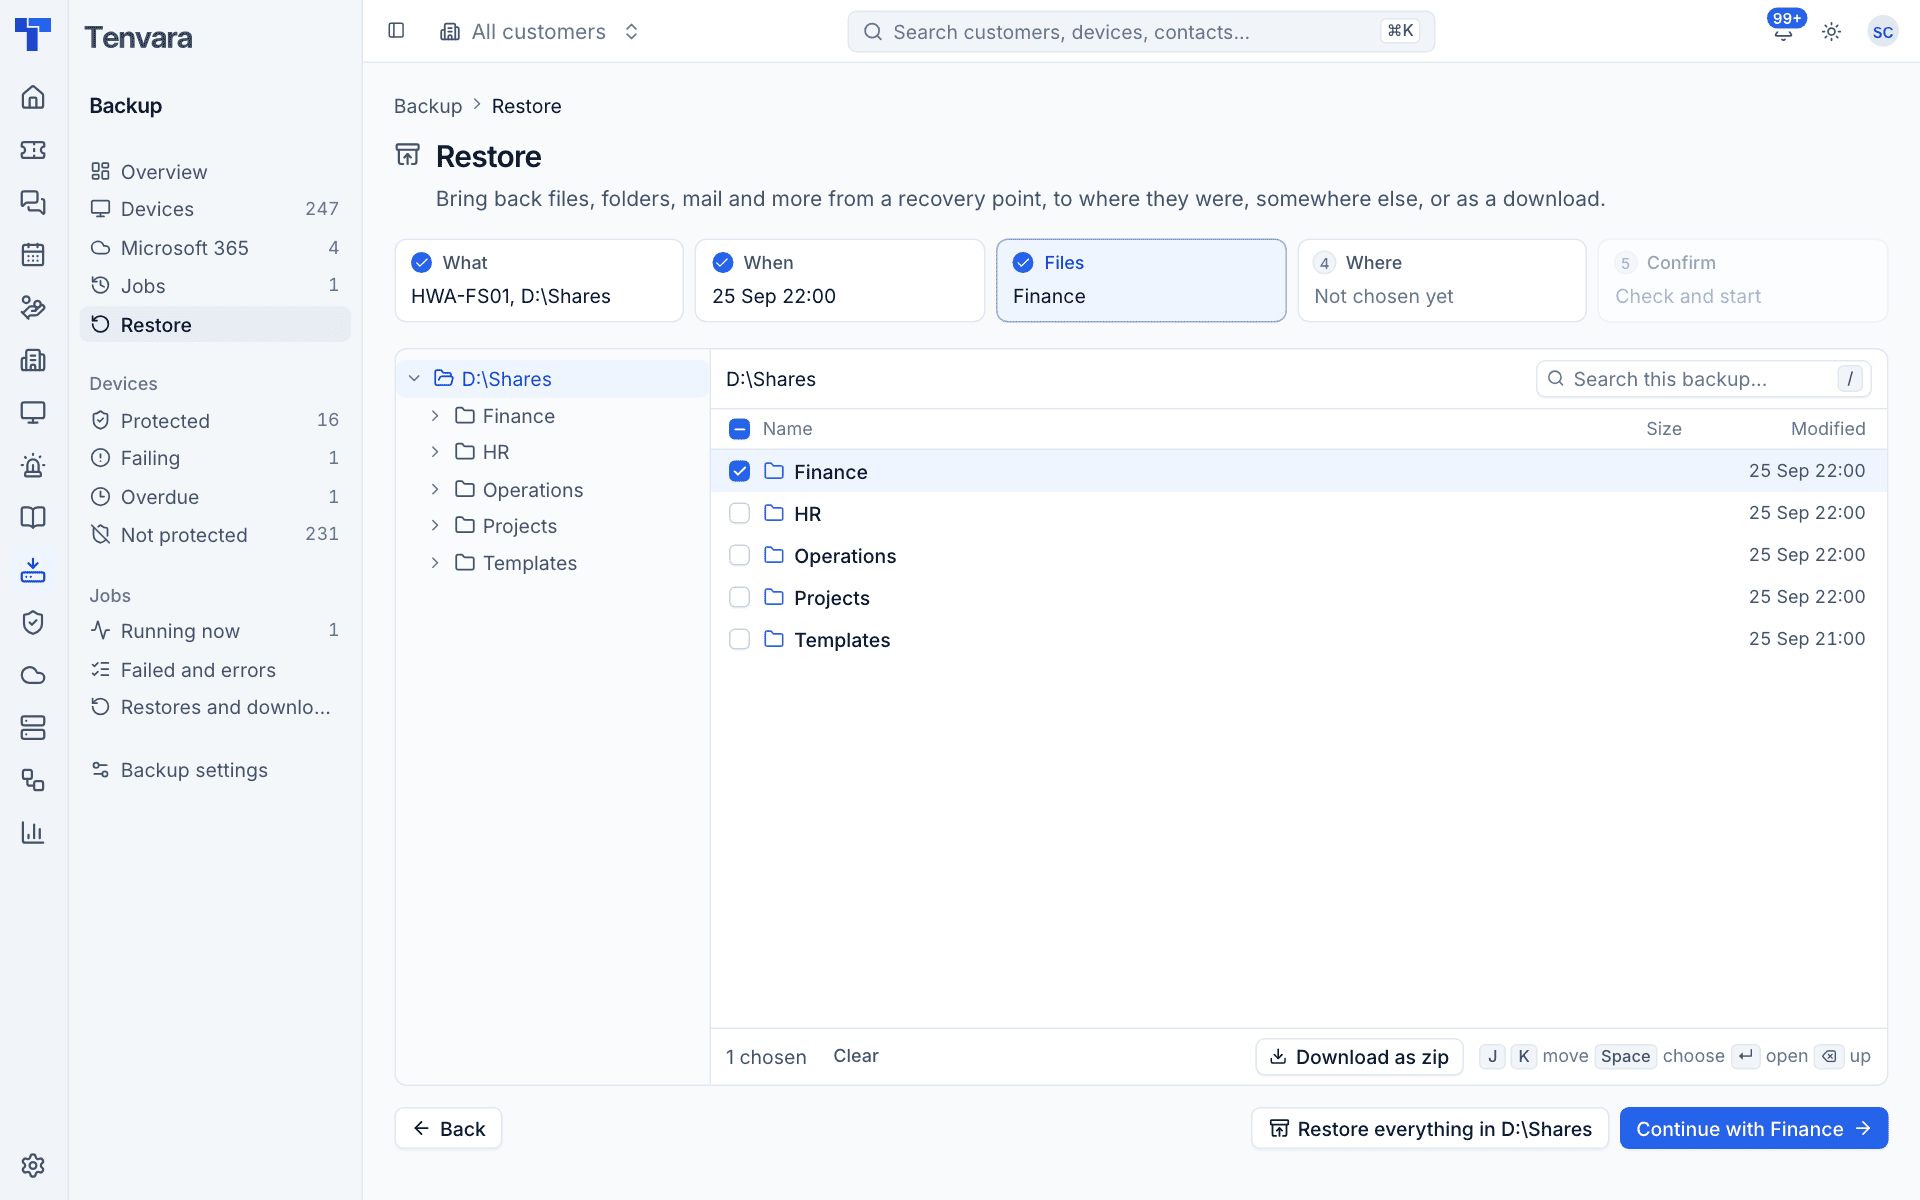Open the cloud rail icon
The height and width of the screenshot is (1200, 1920).
point(33,675)
